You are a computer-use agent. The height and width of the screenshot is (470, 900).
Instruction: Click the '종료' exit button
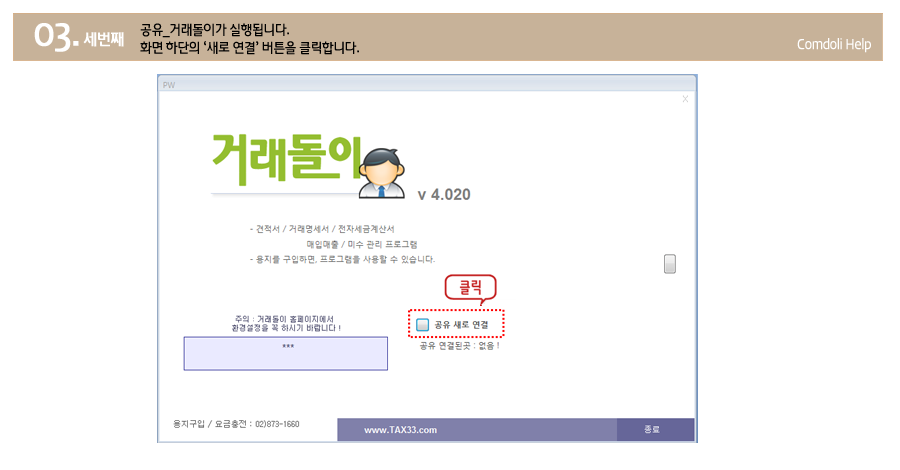655,429
